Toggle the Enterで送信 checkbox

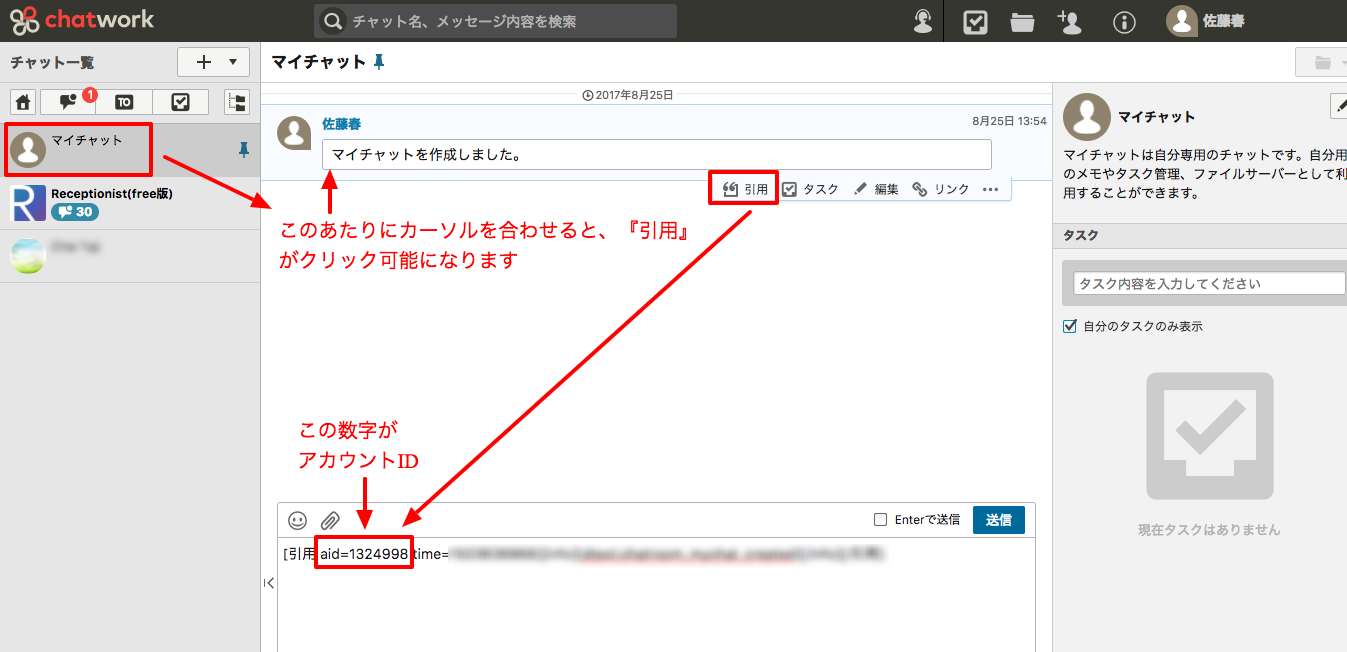pyautogui.click(x=881, y=520)
